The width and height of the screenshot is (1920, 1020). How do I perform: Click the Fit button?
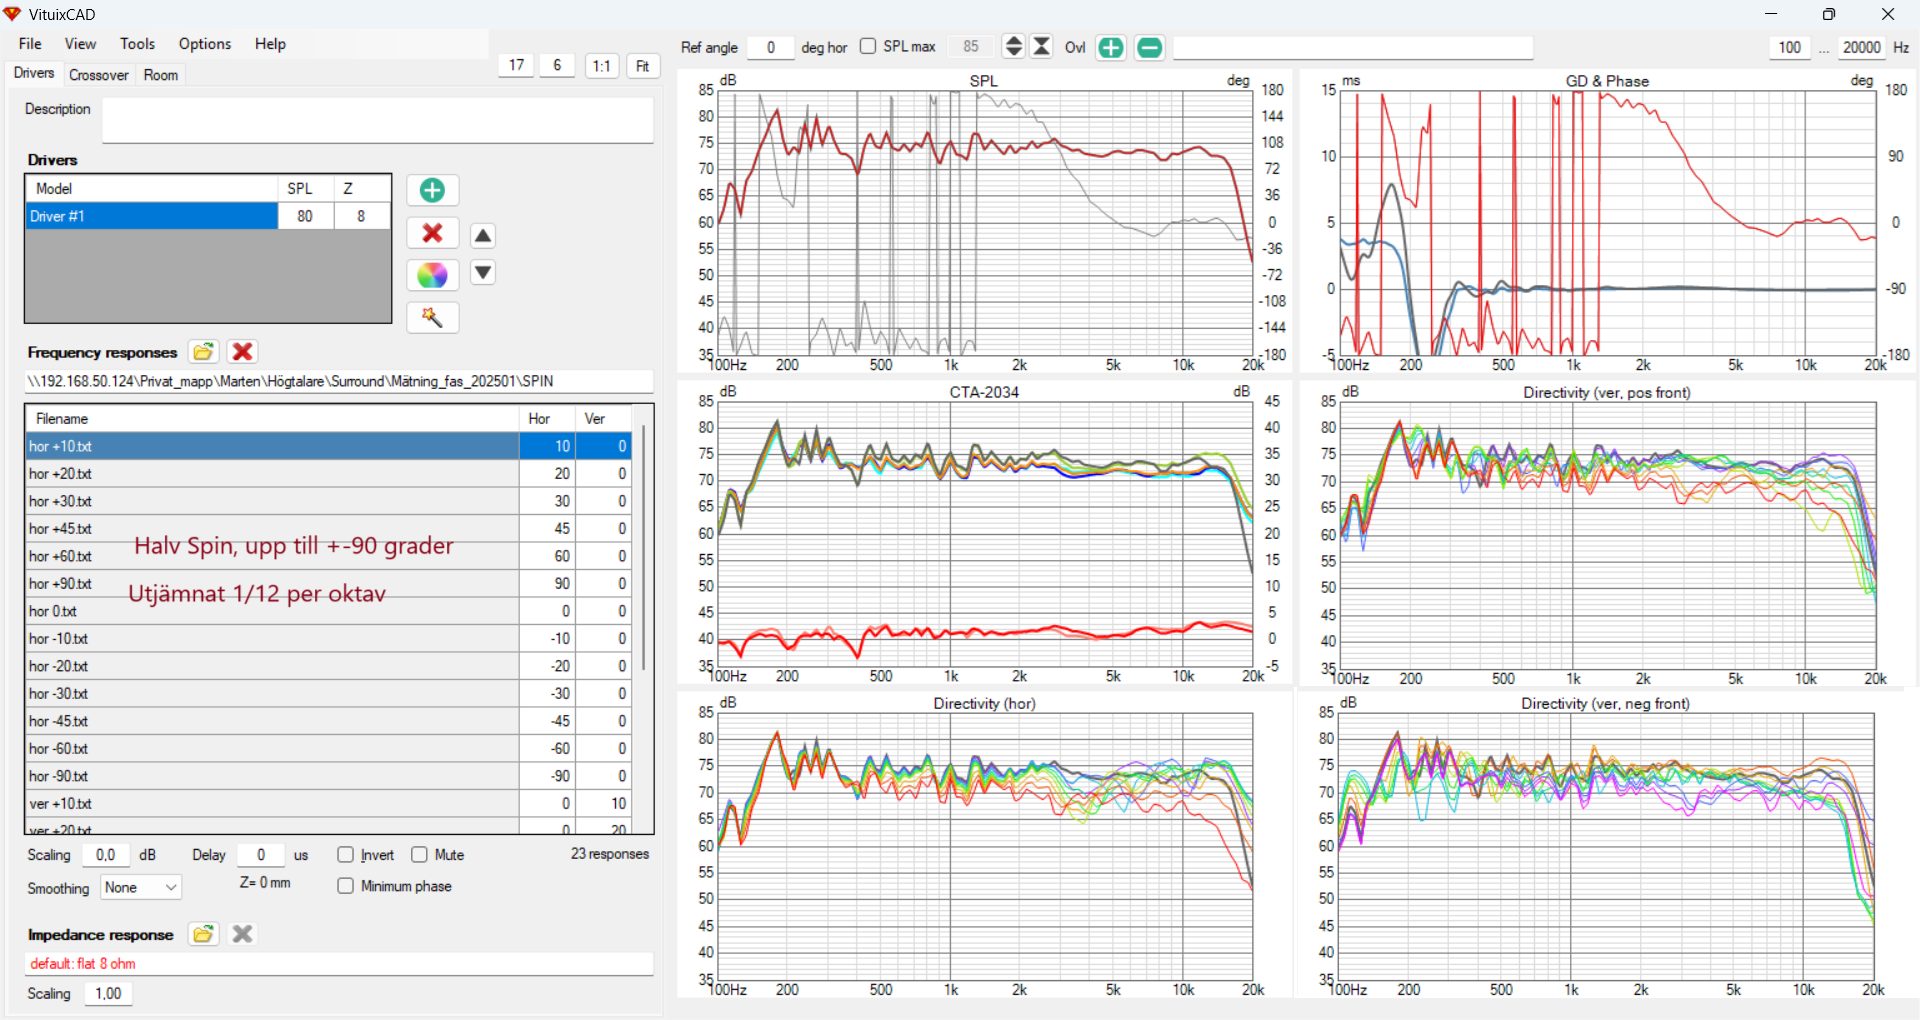[643, 66]
